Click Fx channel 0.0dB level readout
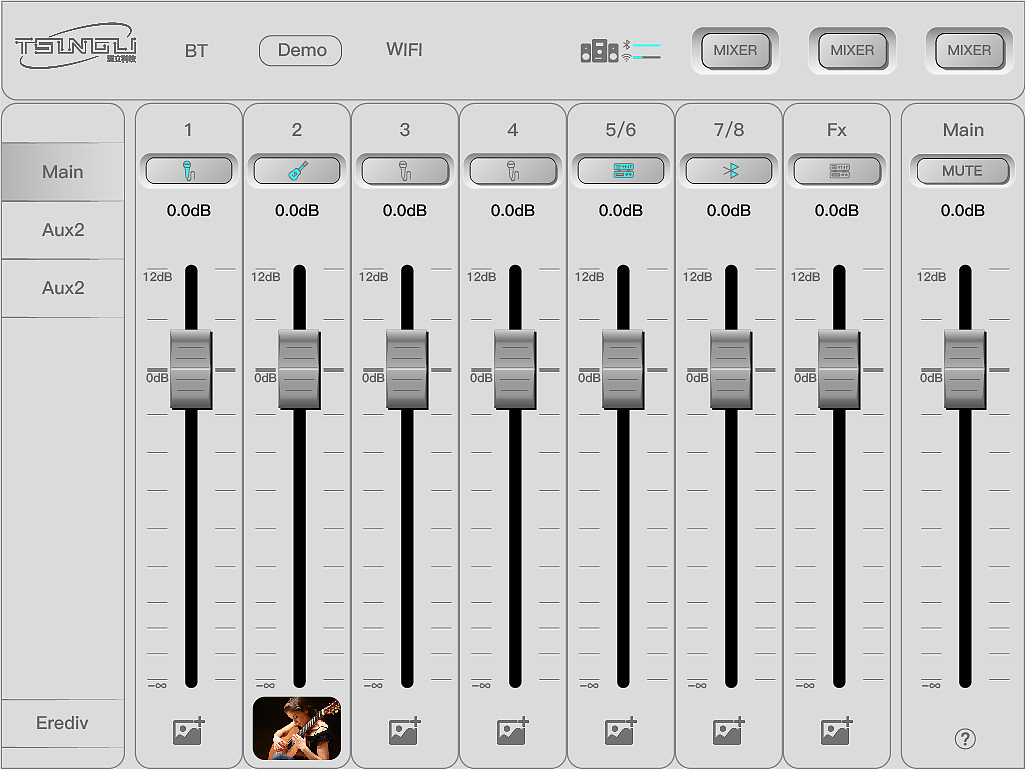Screen dimensions: 1025x769 [x=837, y=211]
